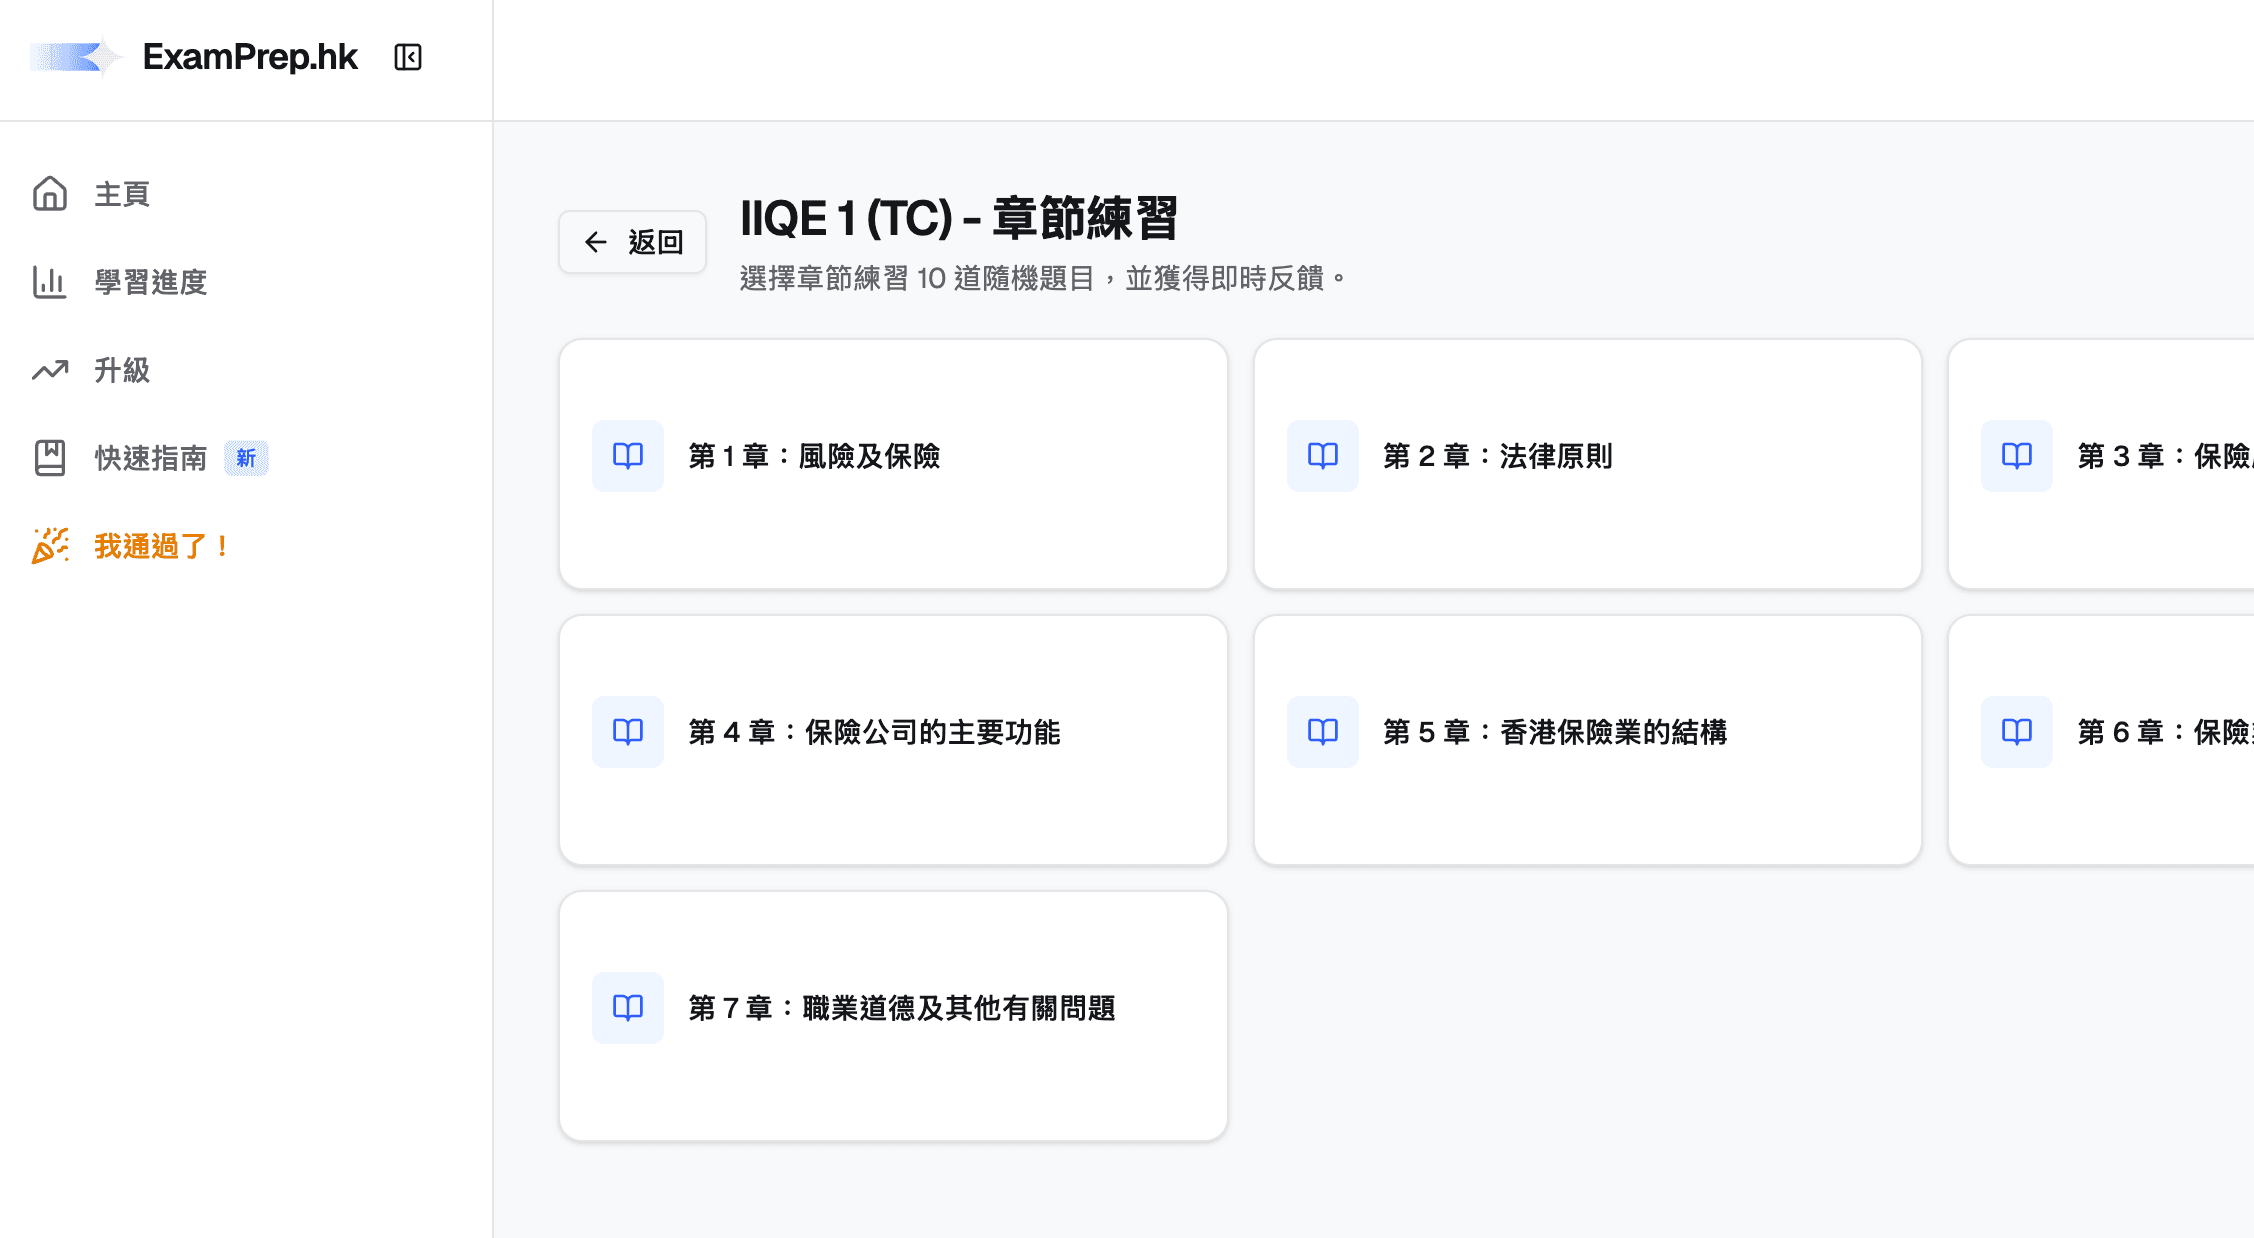
Task: Click the bookmark icon beside 快速指南
Action: [x=50, y=457]
